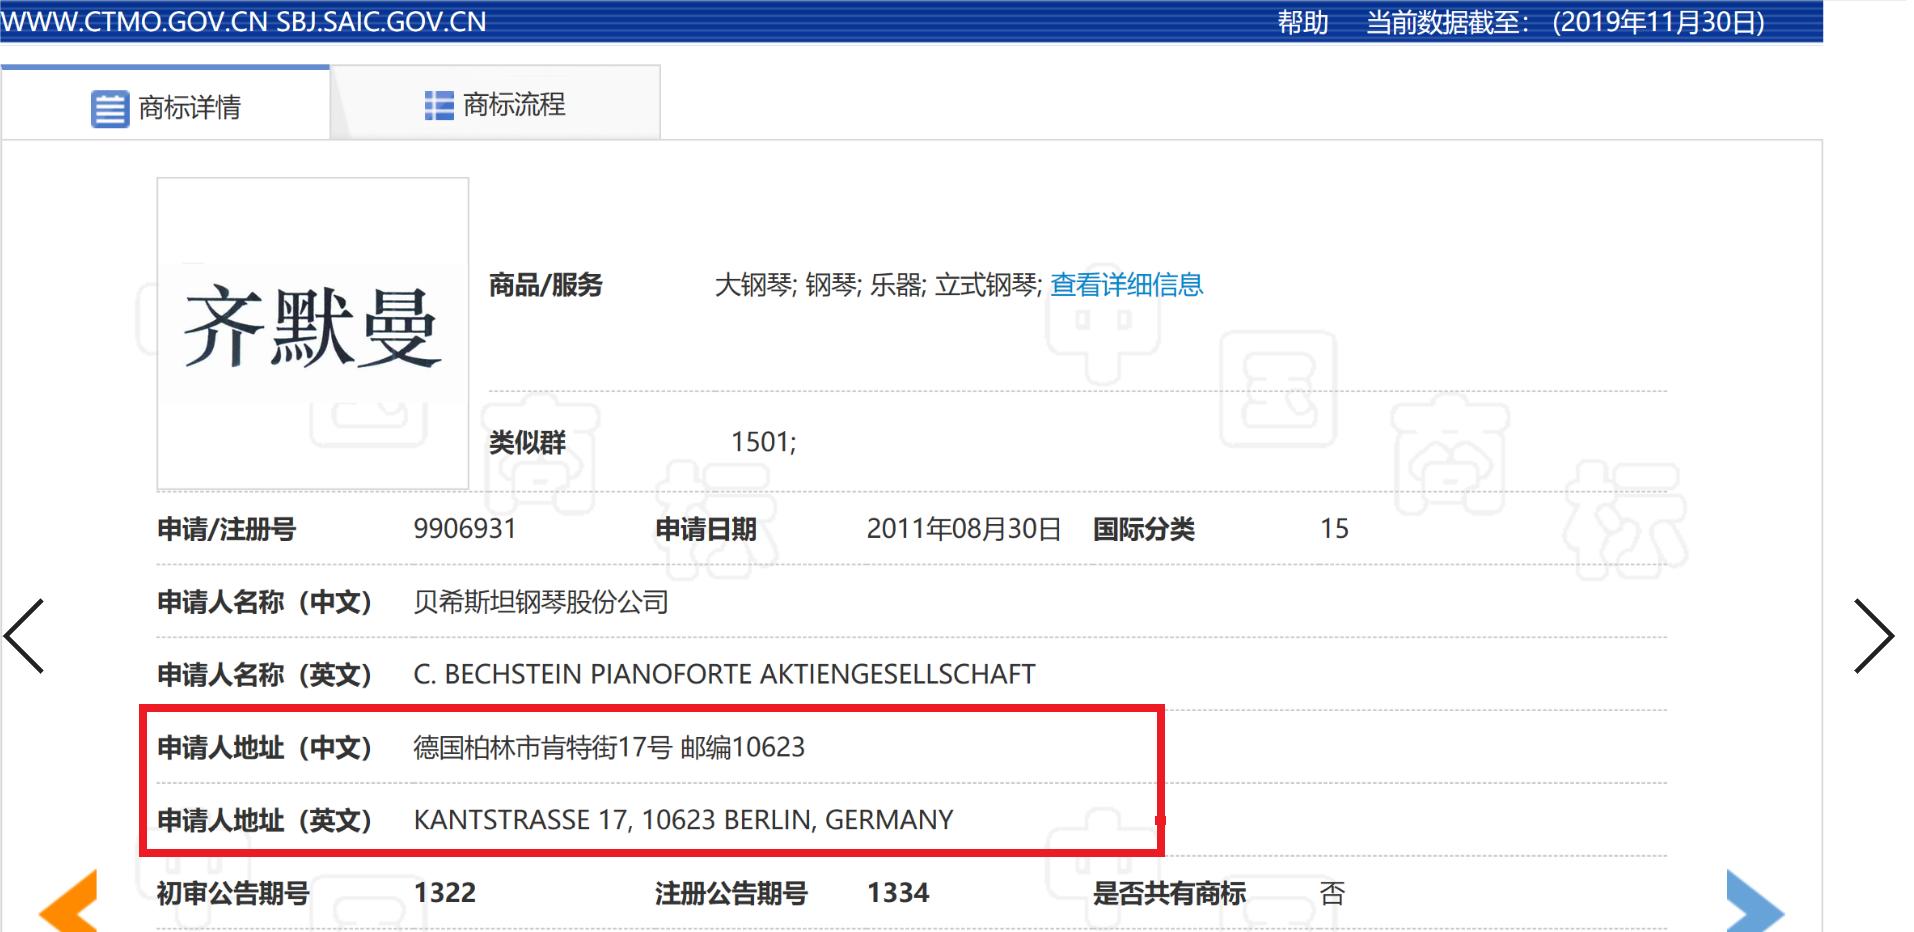Click the 是否共有商标 label
This screenshot has height=932, width=1914.
[x=1169, y=893]
